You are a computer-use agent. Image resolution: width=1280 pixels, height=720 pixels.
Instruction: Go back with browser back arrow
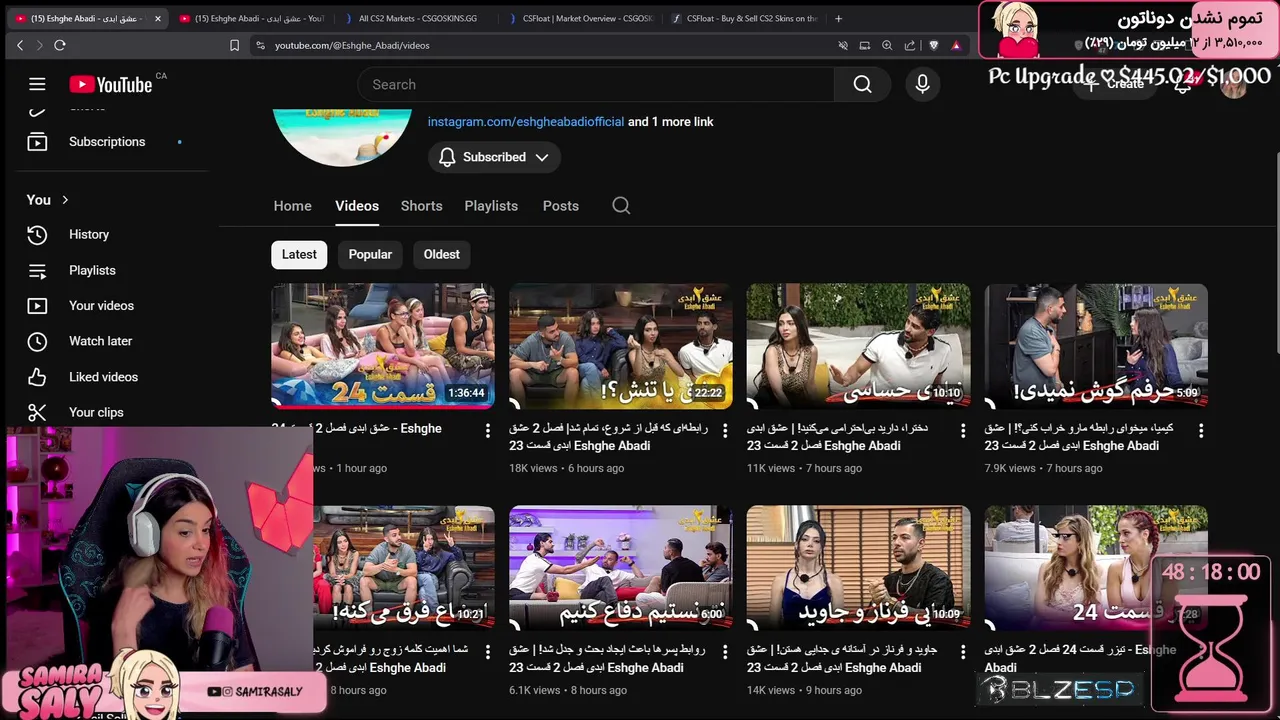[x=20, y=45]
